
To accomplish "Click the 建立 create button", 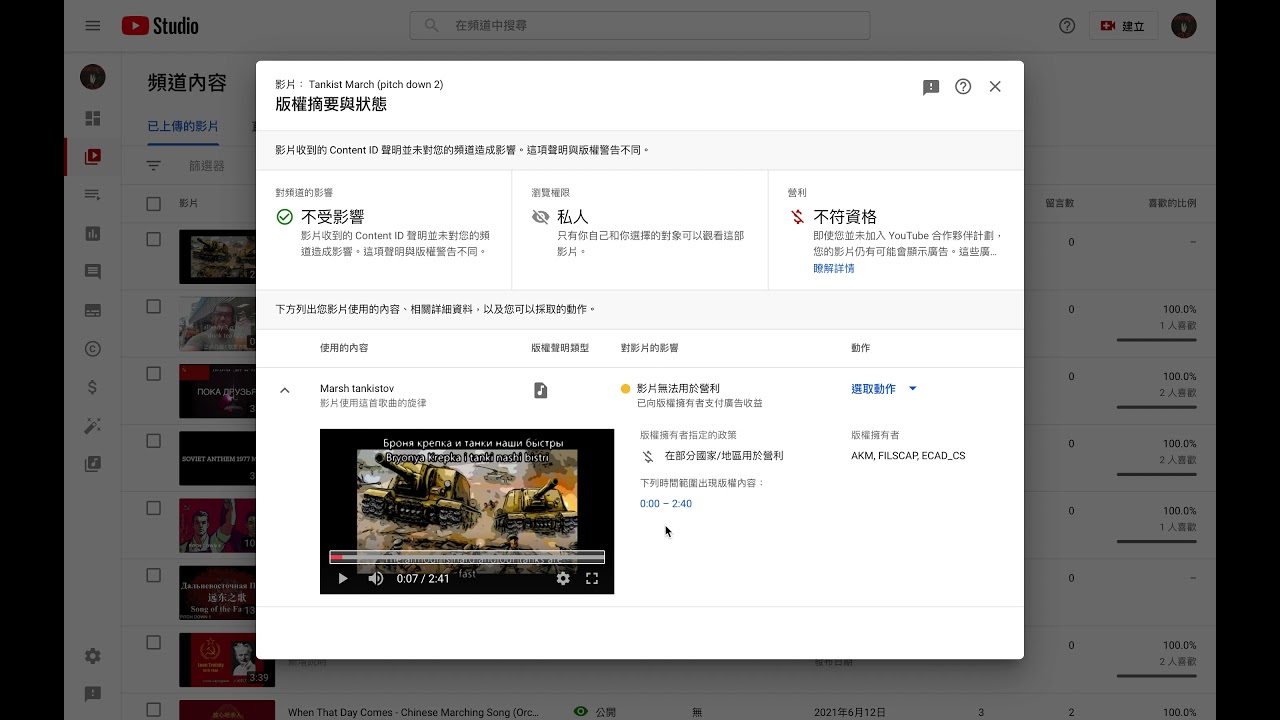I will tap(1123, 26).
